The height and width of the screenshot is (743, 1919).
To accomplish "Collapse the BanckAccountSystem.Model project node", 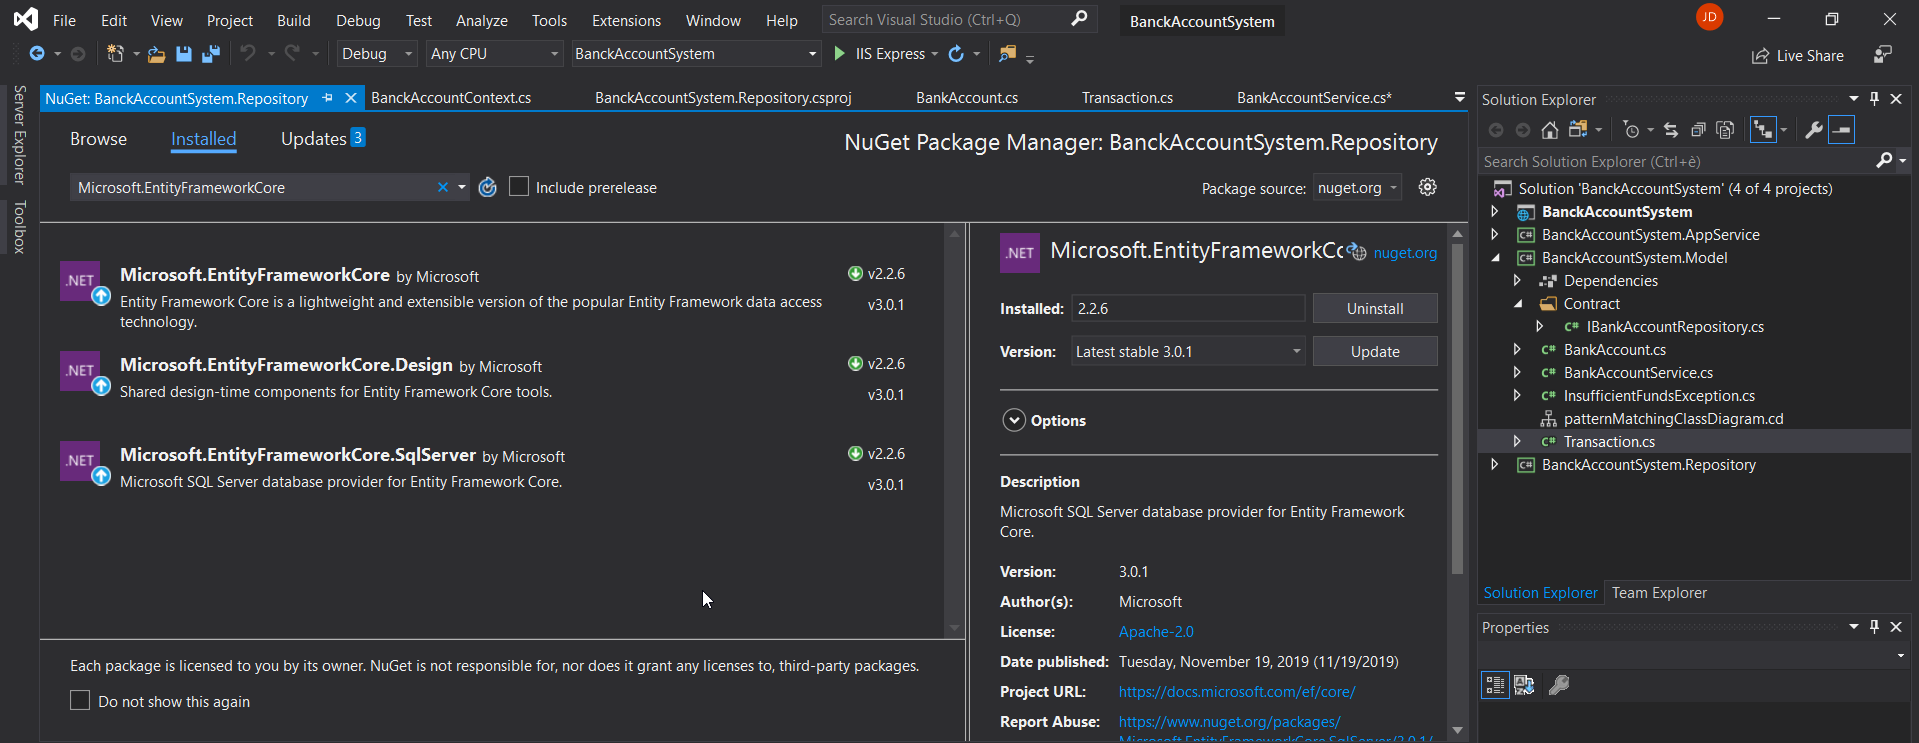I will click(x=1495, y=258).
